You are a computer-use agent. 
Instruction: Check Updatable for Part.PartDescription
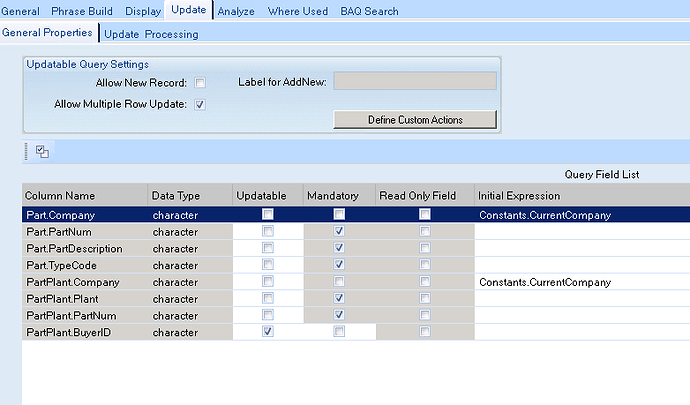pos(268,248)
